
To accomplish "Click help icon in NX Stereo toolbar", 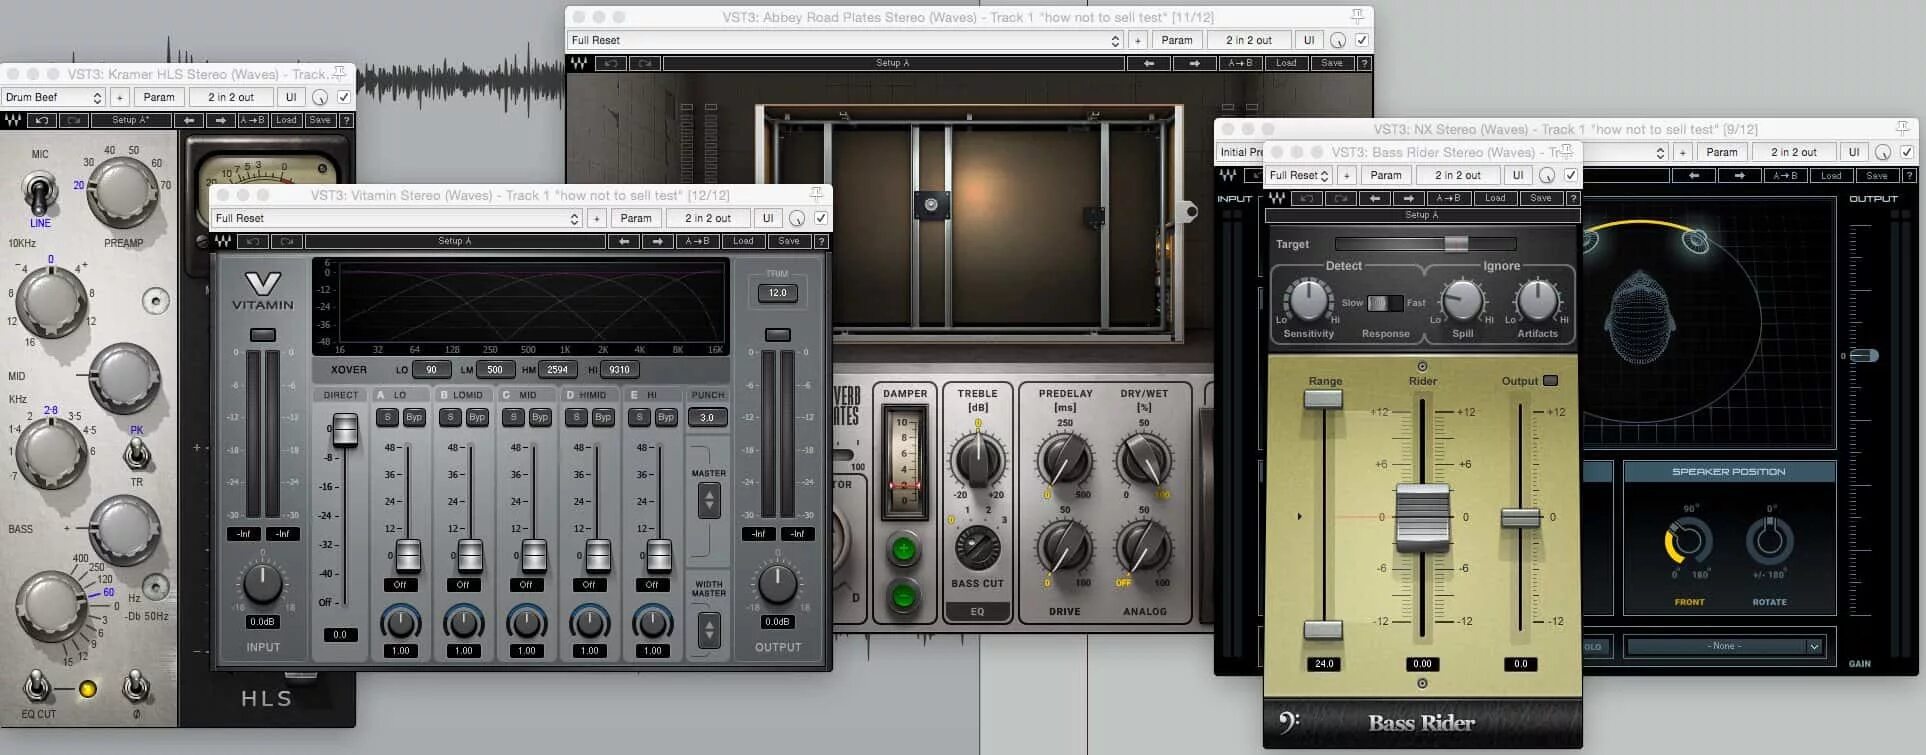I will pyautogui.click(x=1908, y=175).
